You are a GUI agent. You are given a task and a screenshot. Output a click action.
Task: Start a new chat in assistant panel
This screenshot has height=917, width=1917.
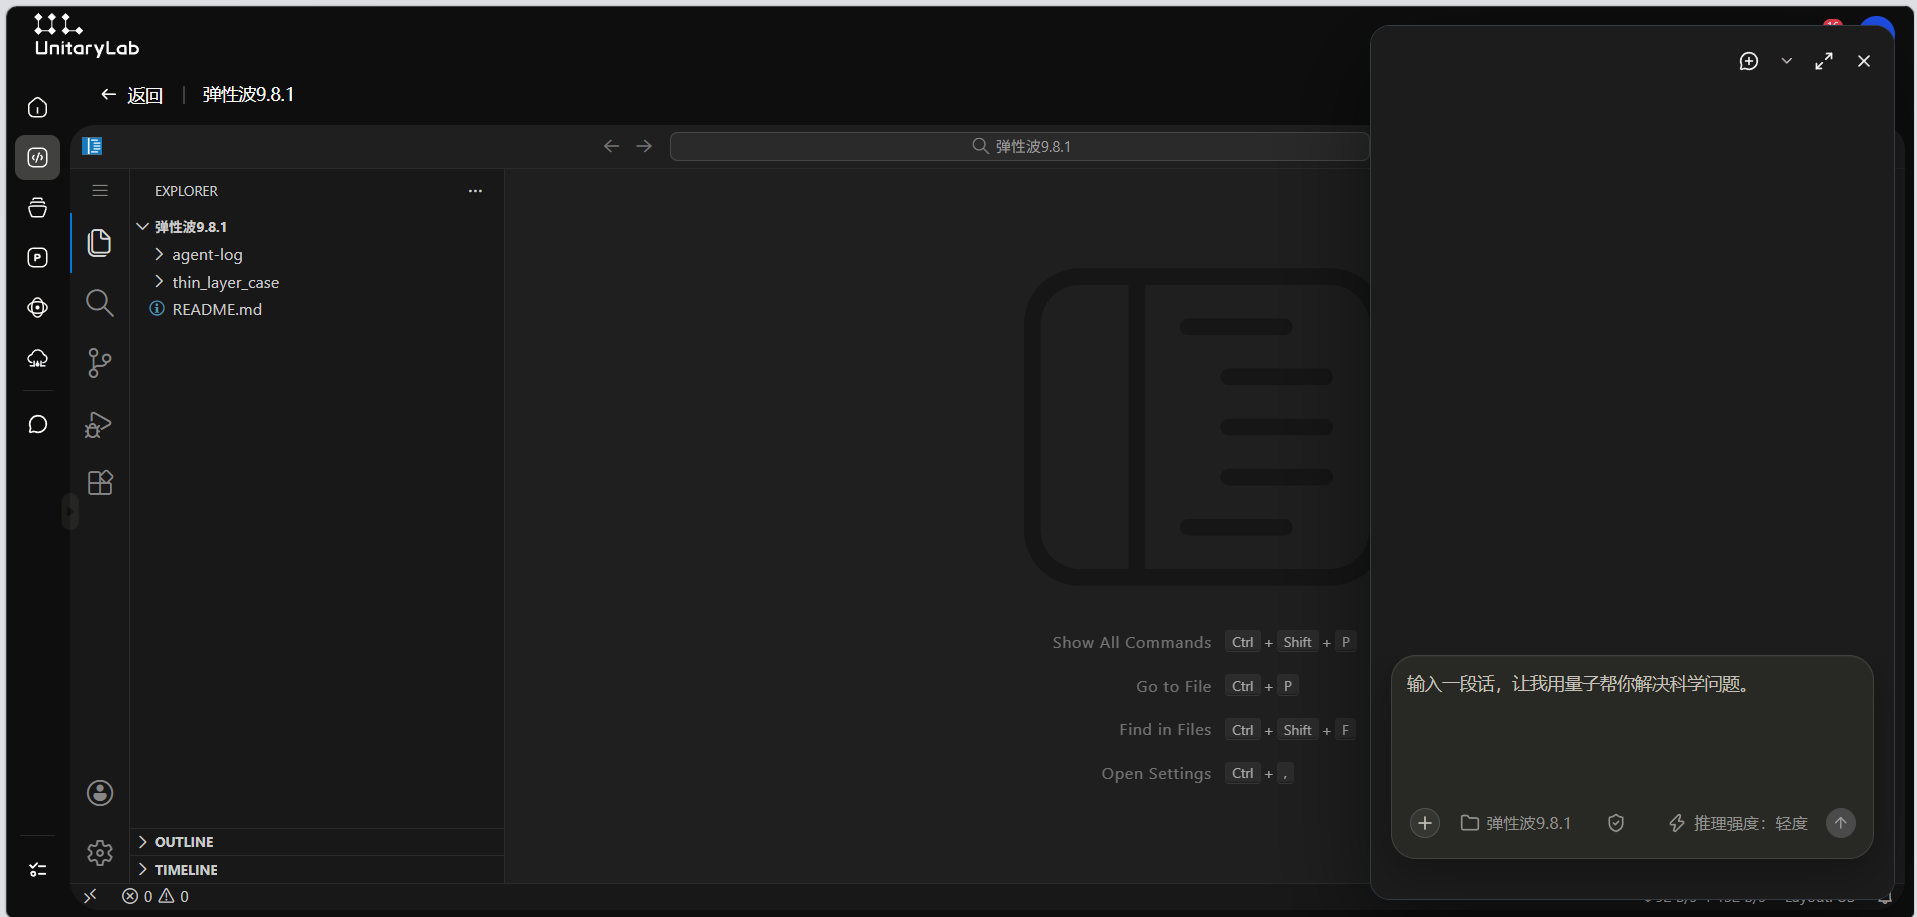tap(1749, 61)
